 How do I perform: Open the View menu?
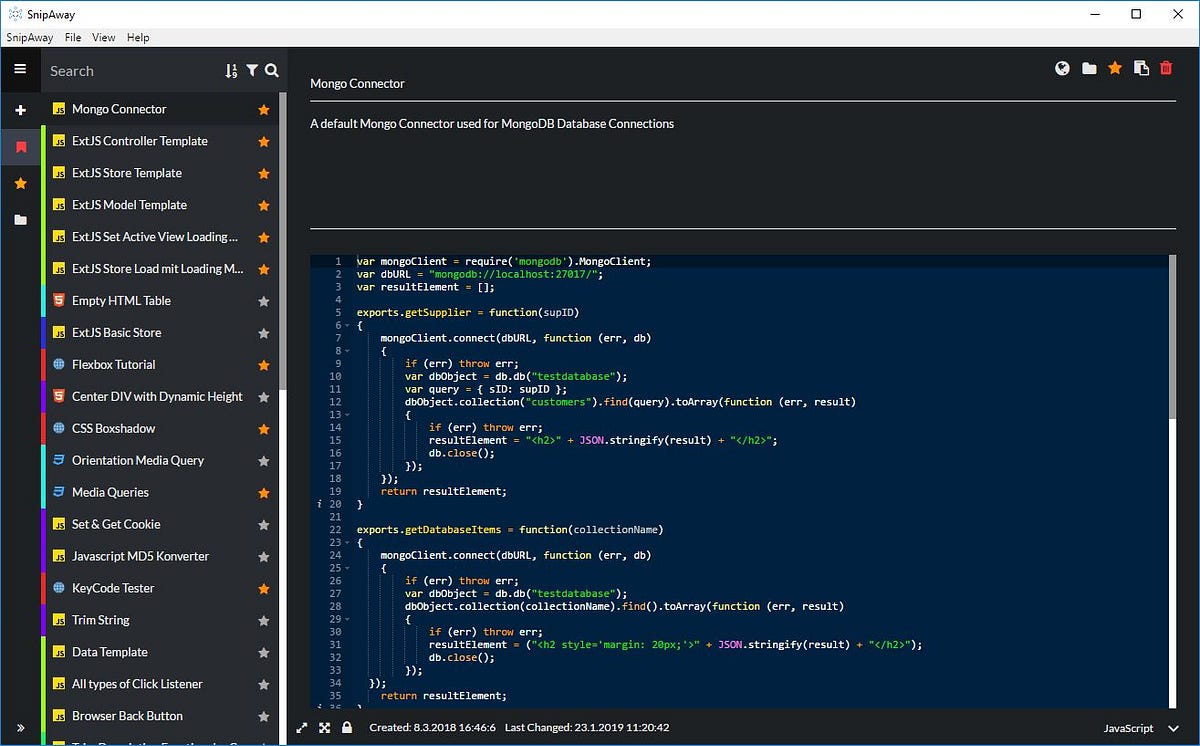coord(104,37)
